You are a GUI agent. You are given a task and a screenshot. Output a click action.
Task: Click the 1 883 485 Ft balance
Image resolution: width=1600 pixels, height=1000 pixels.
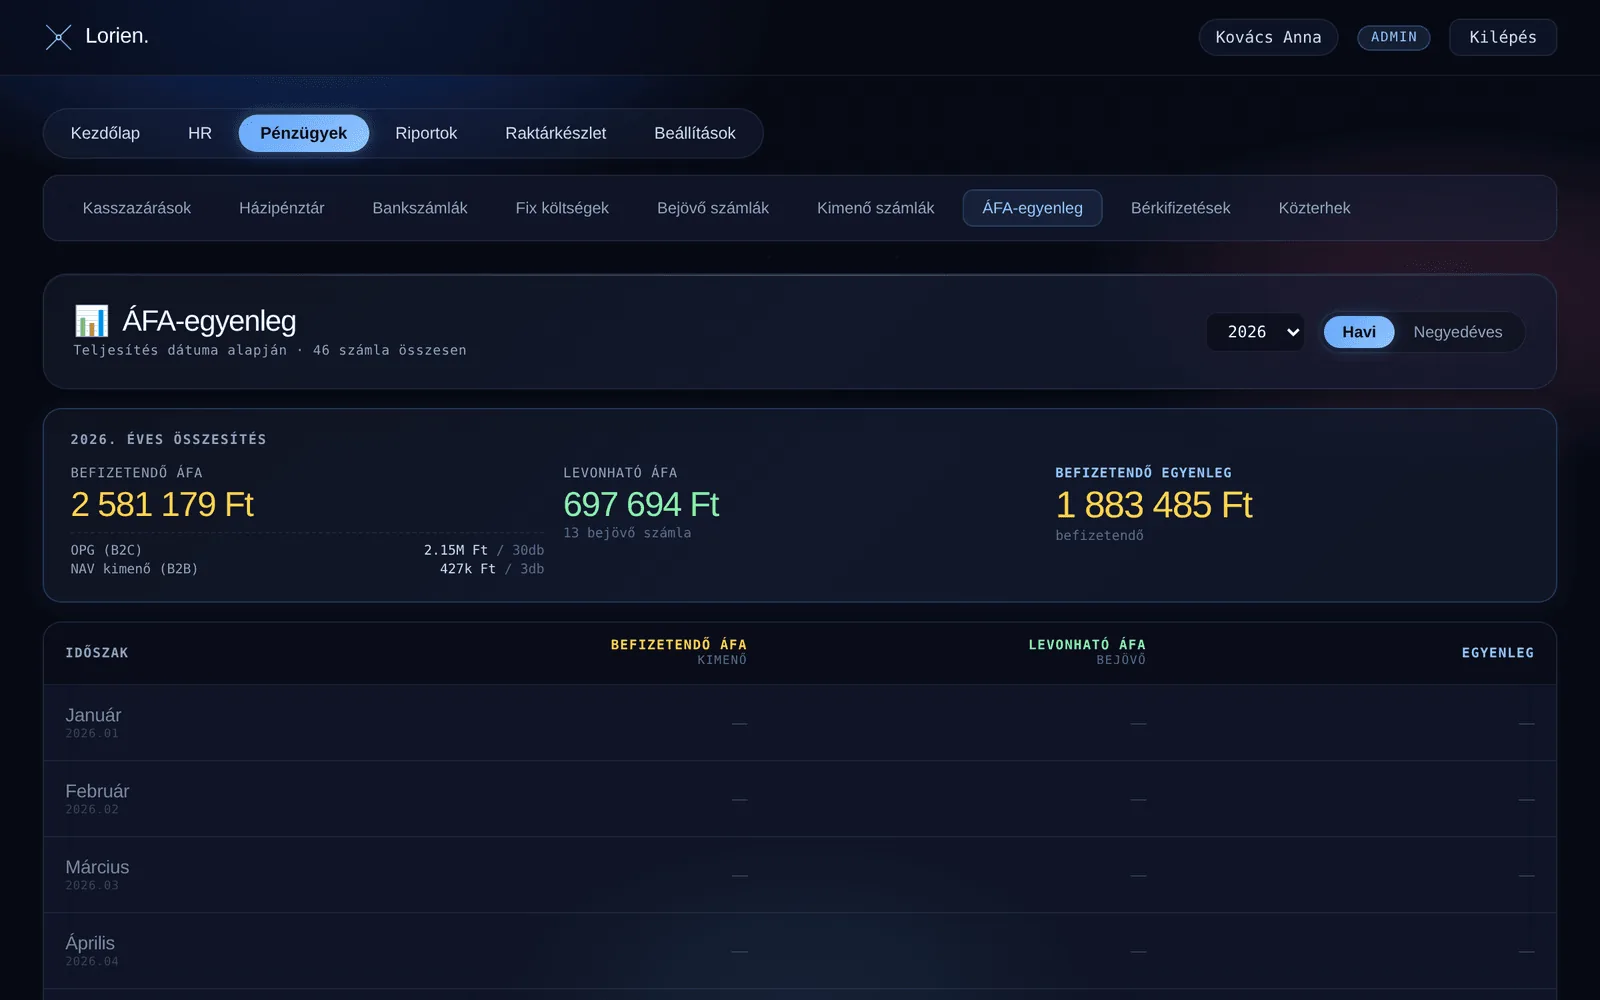pyautogui.click(x=1154, y=505)
